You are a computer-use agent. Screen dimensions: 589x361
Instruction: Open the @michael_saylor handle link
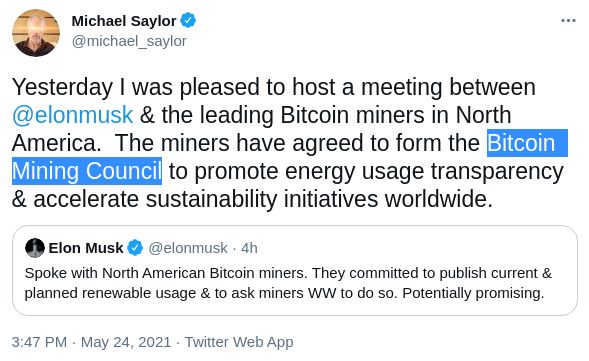[x=129, y=41]
